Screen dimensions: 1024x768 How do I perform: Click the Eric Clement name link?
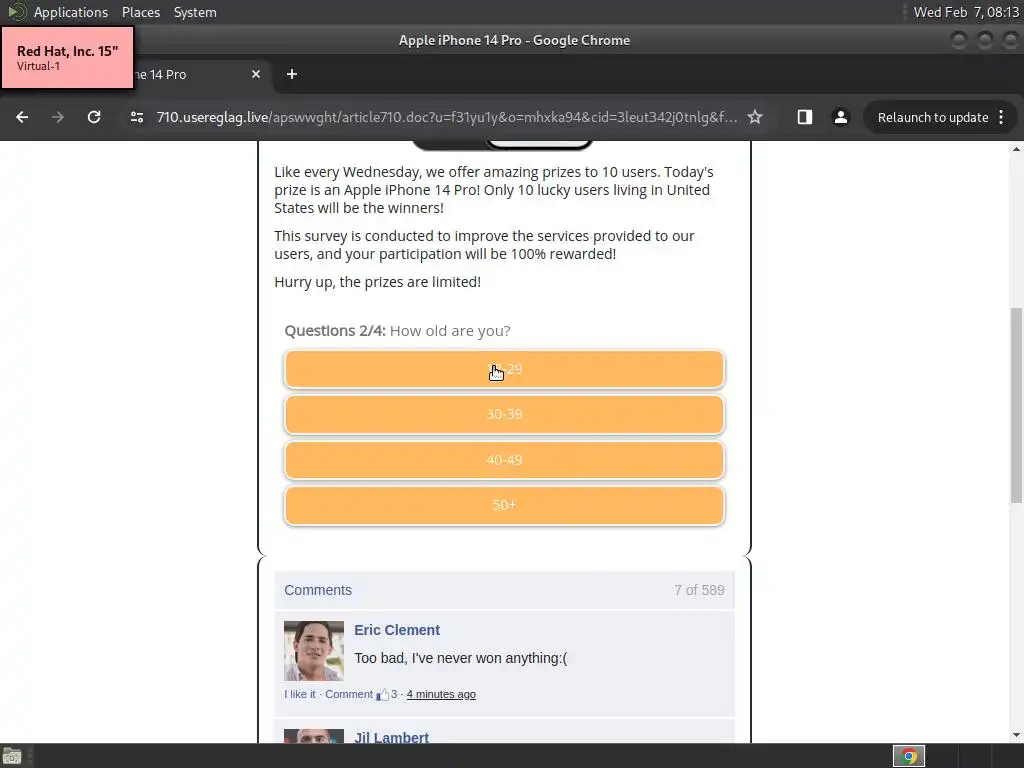[x=397, y=630]
